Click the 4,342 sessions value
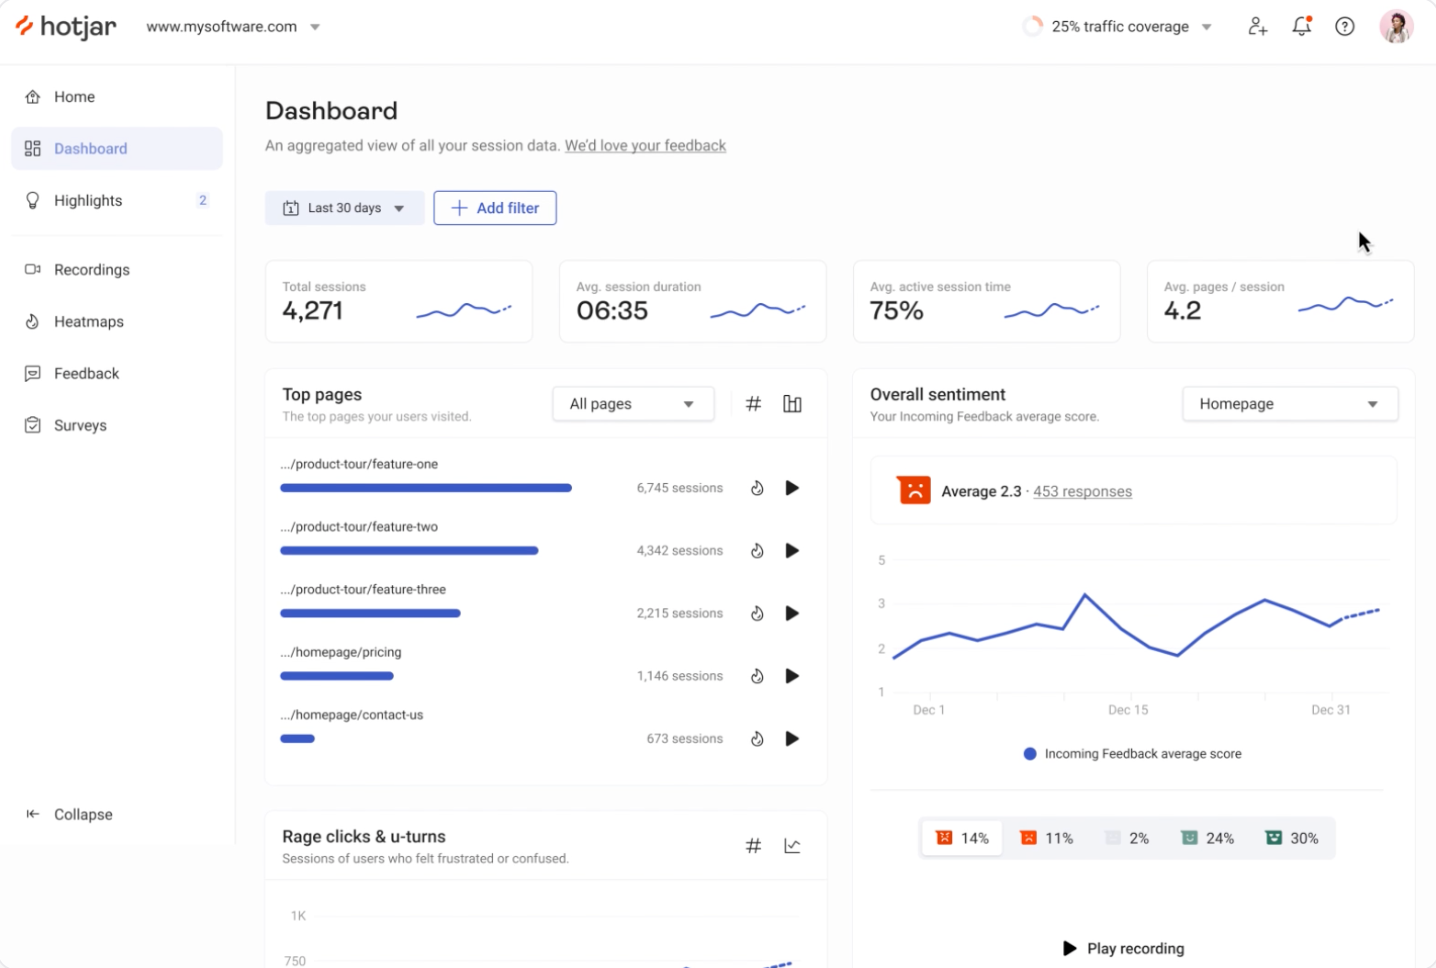 coord(680,551)
